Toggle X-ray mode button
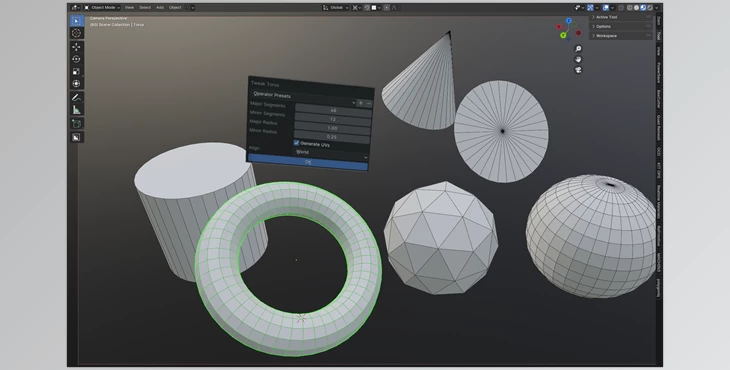 click(x=621, y=7)
